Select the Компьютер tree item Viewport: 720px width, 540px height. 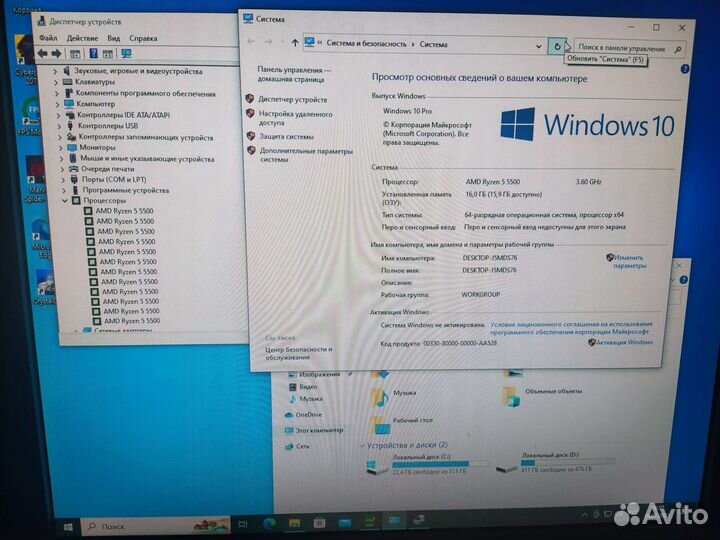tap(96, 104)
